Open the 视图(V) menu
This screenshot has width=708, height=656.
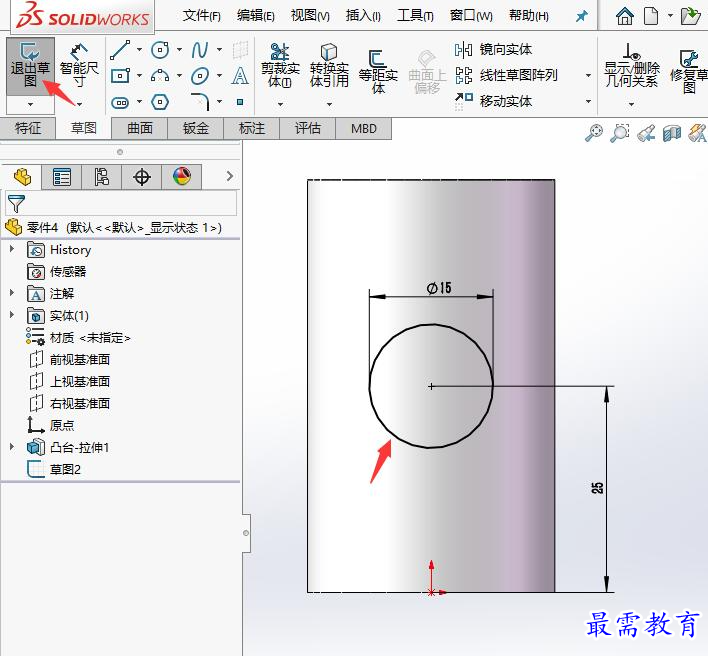pos(310,16)
